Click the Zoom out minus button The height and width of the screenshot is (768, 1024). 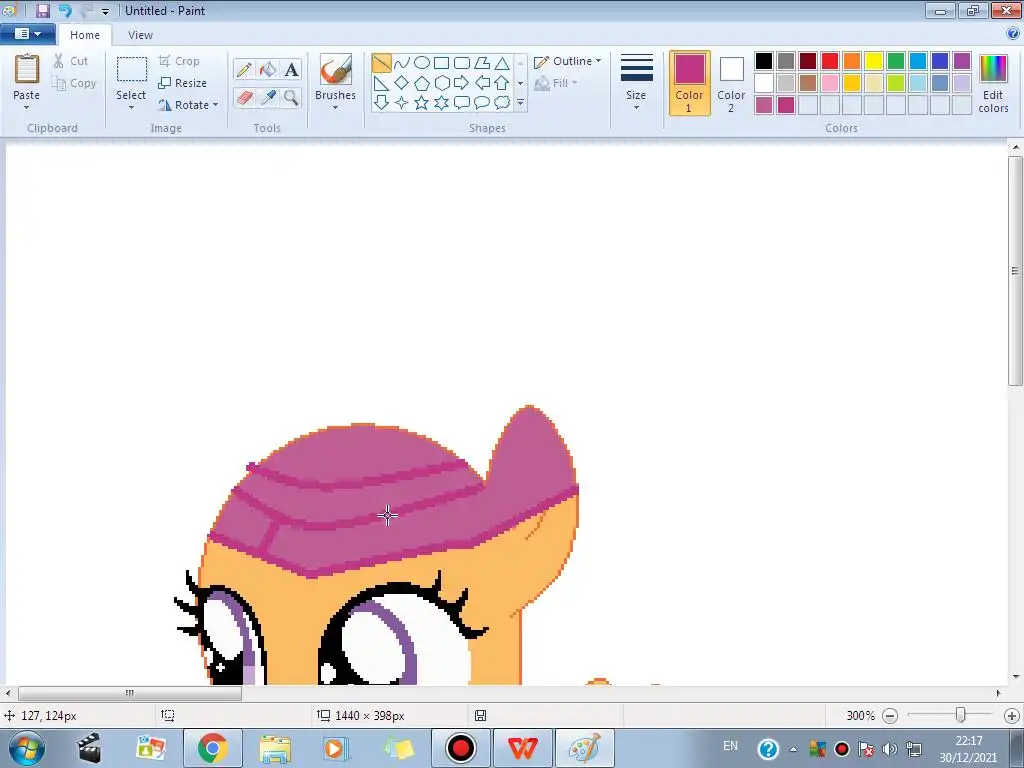889,716
